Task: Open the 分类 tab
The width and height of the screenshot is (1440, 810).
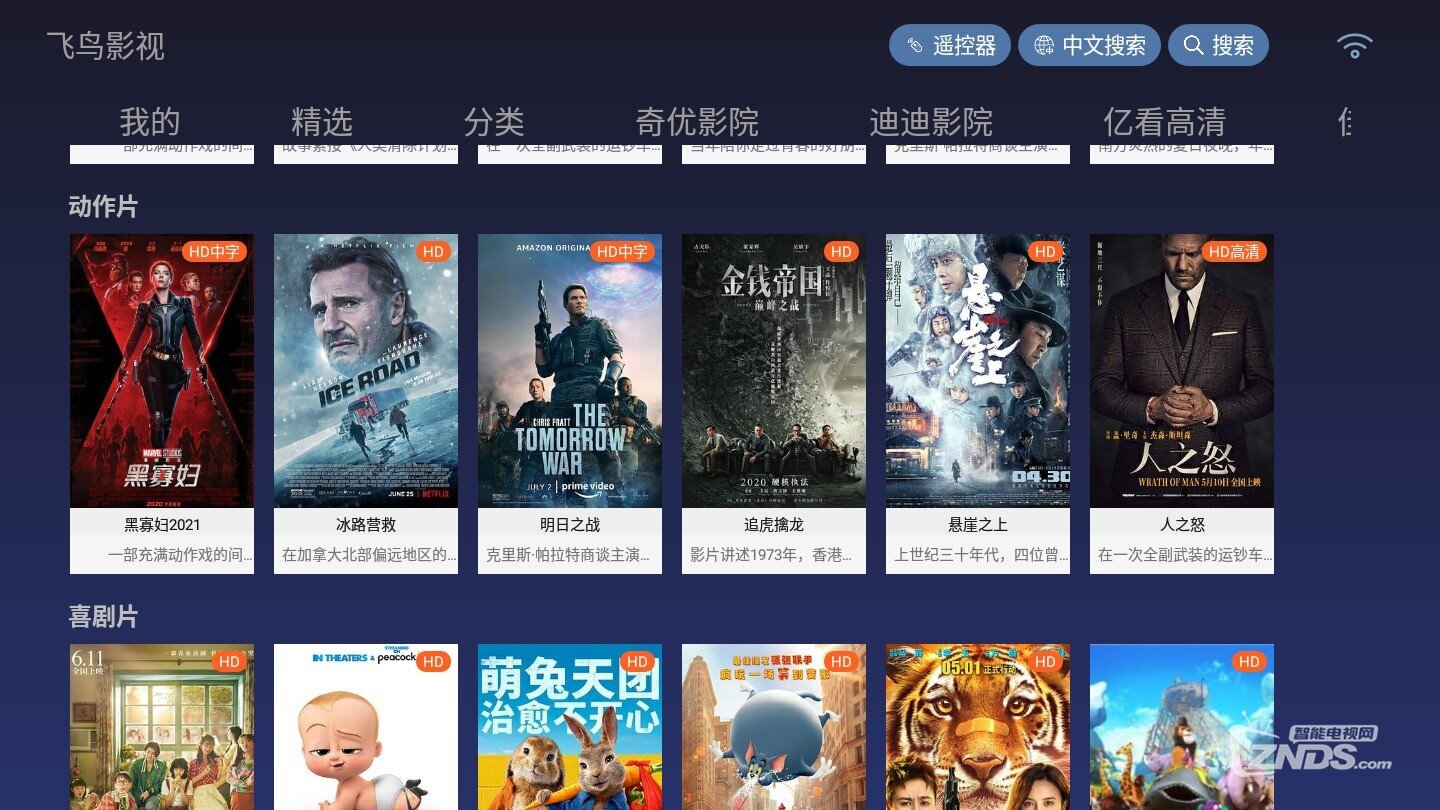Action: (494, 122)
